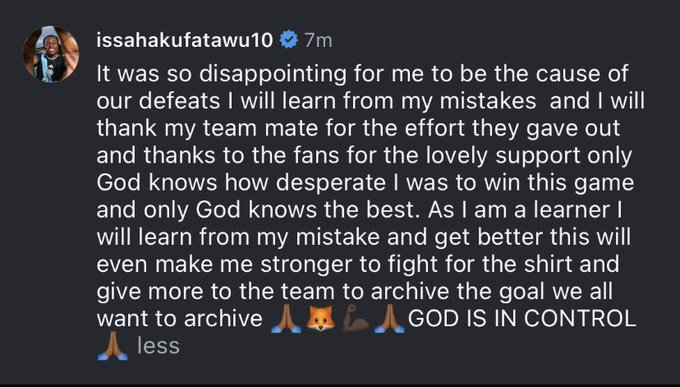Click the word 'disappointing' in caption
This screenshot has height=387, width=680.
tap(273, 75)
